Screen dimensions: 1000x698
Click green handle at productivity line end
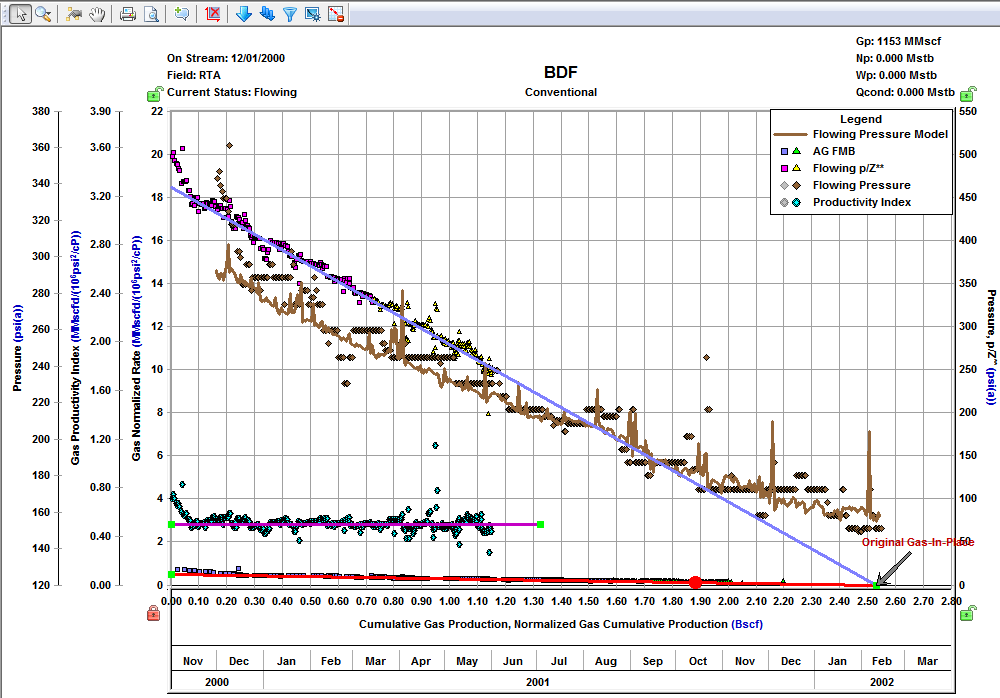[540, 524]
